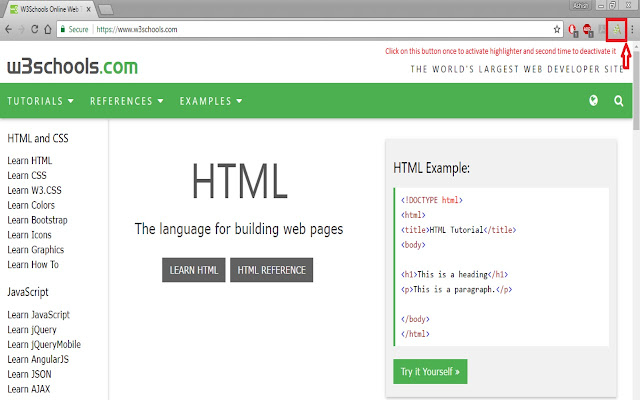Open the Learn Graphics link
This screenshot has height=400, width=640.
pos(36,249)
